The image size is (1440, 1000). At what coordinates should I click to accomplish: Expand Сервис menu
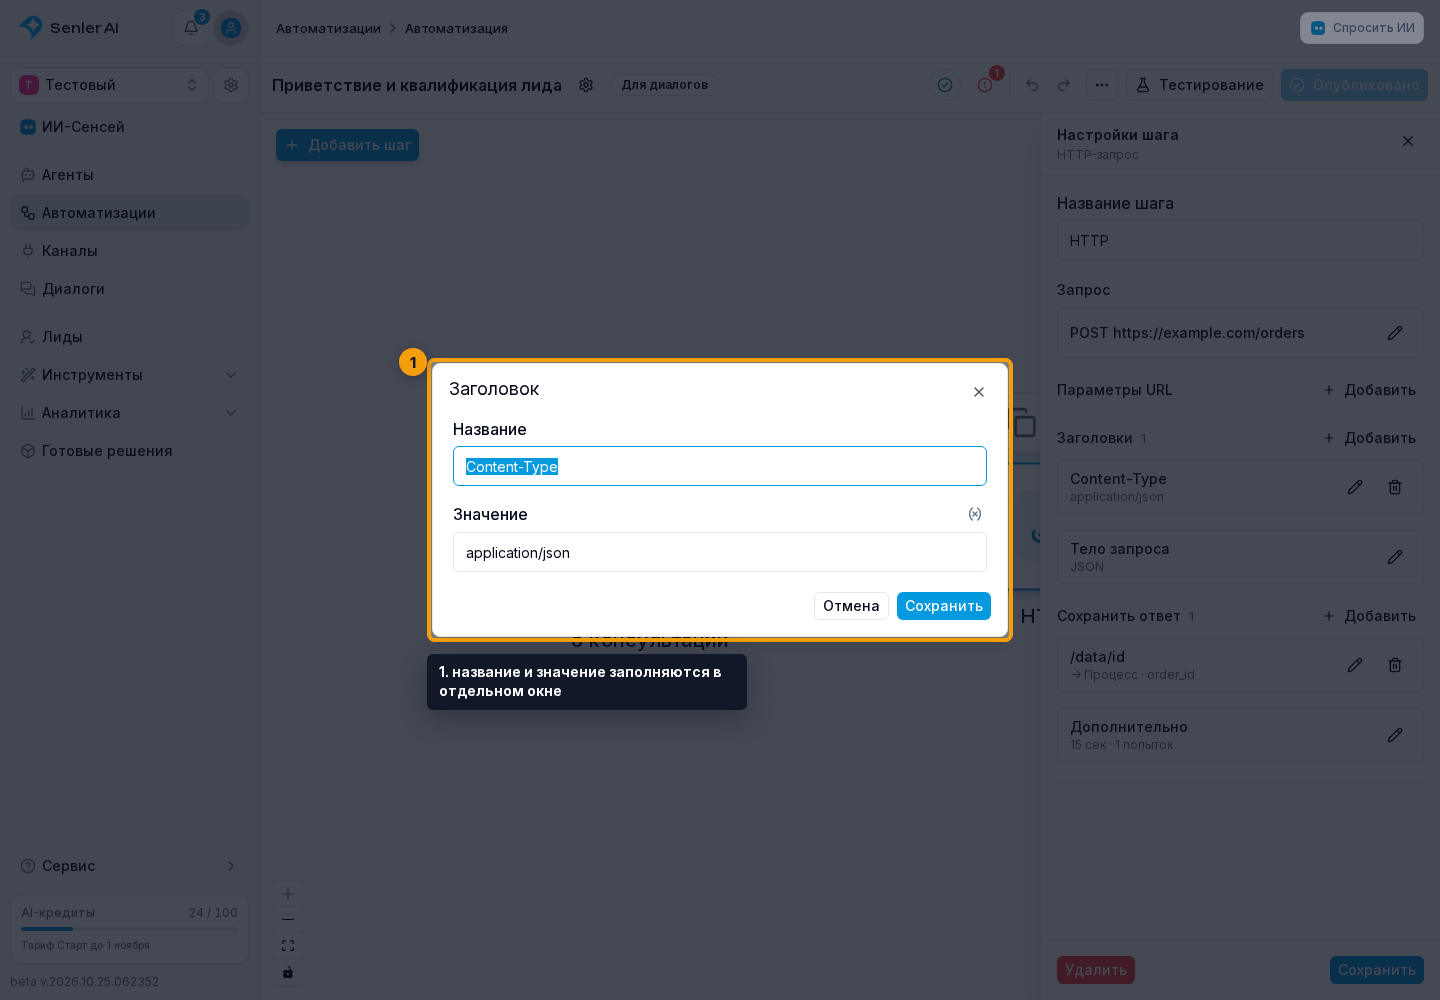point(130,866)
